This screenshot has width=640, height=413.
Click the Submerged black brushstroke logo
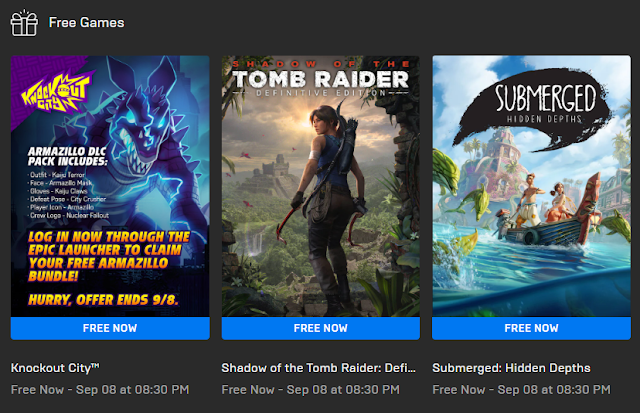535,108
